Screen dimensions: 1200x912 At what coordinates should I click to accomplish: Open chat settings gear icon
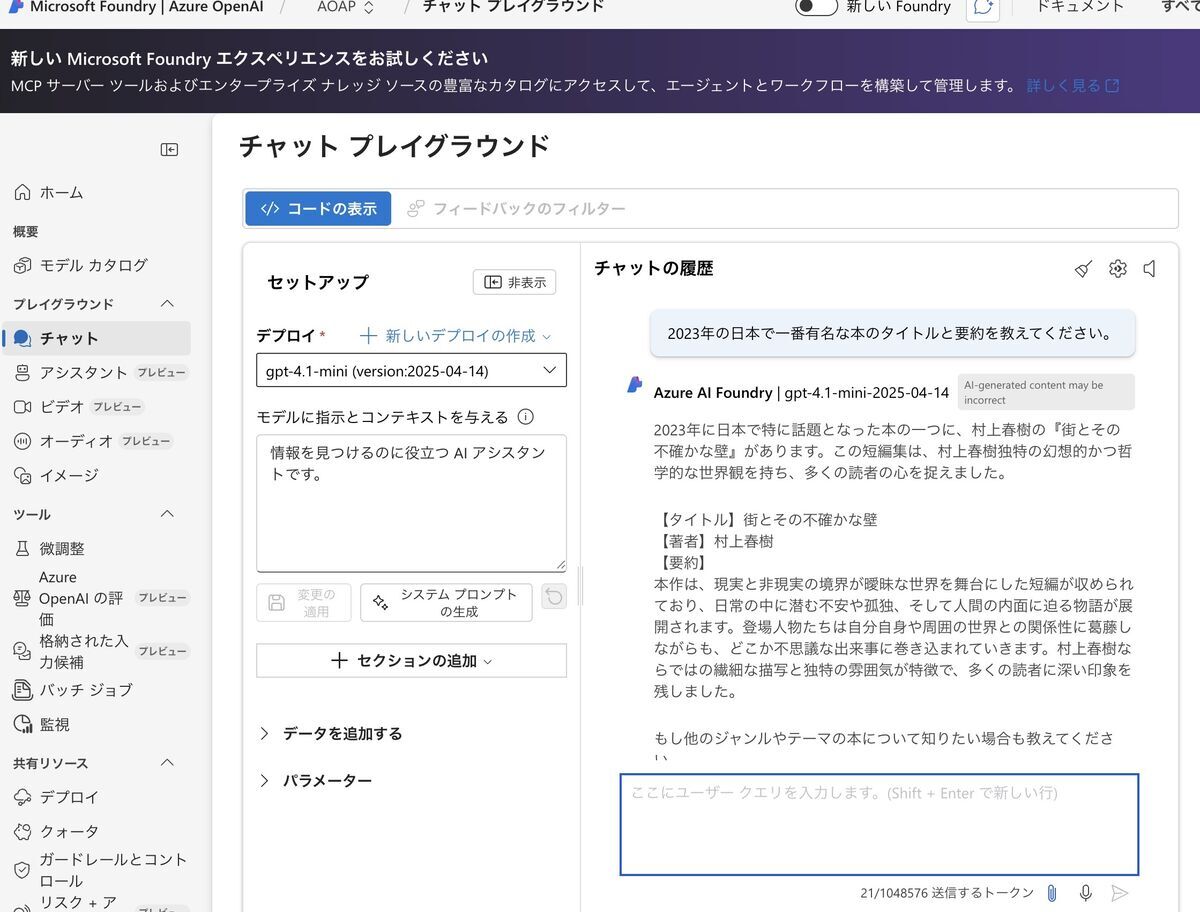pos(1118,269)
